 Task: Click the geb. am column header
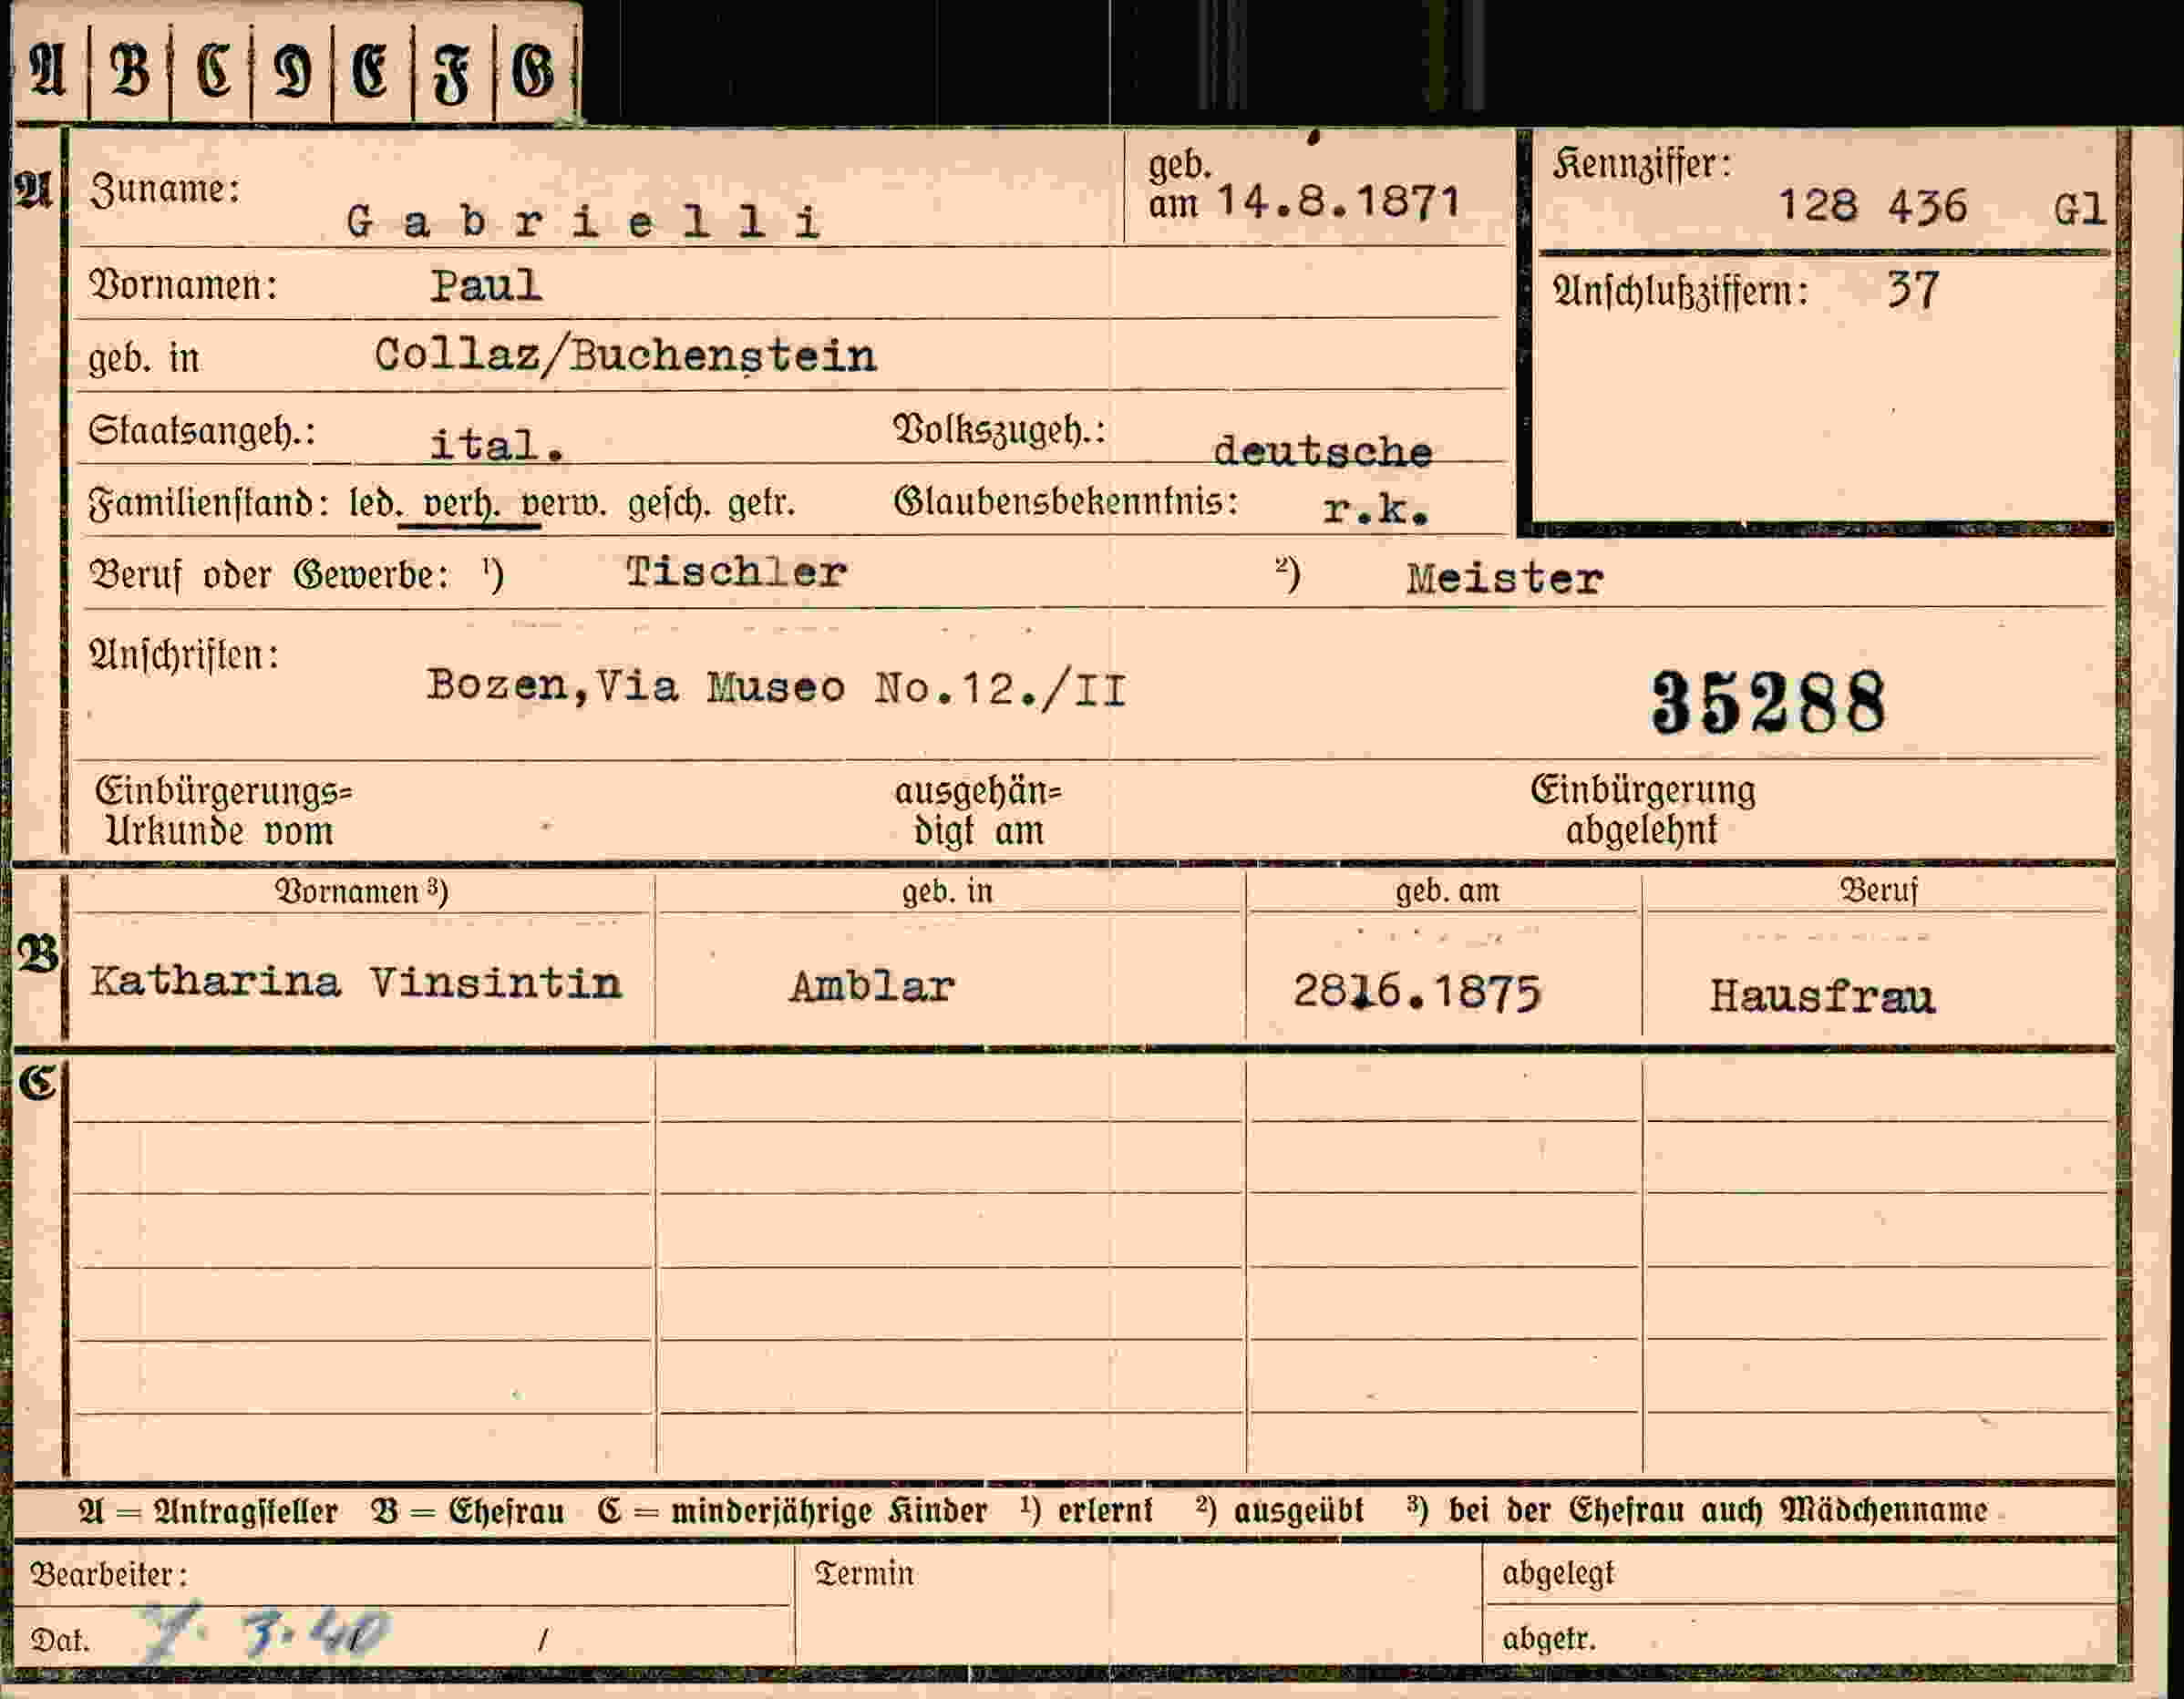1447,890
